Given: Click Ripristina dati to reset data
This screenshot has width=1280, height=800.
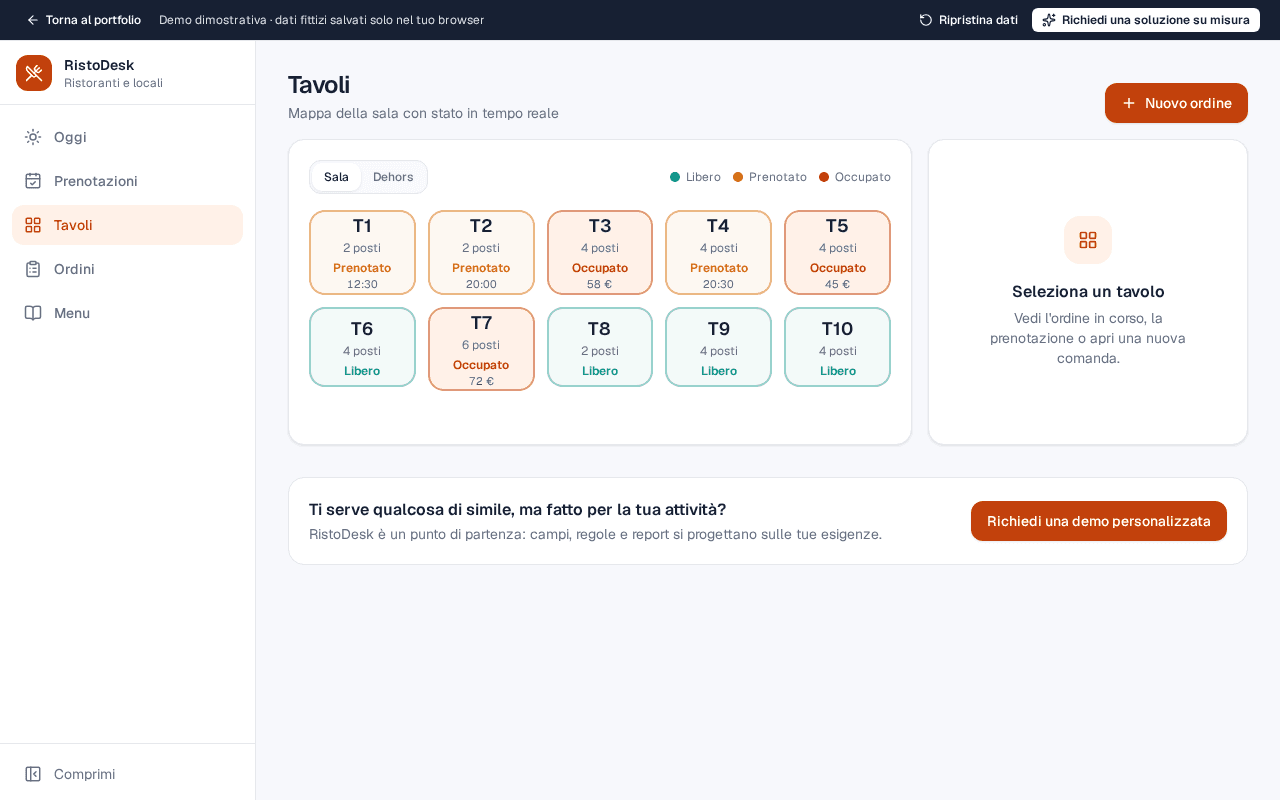Looking at the screenshot, I should click(x=969, y=20).
